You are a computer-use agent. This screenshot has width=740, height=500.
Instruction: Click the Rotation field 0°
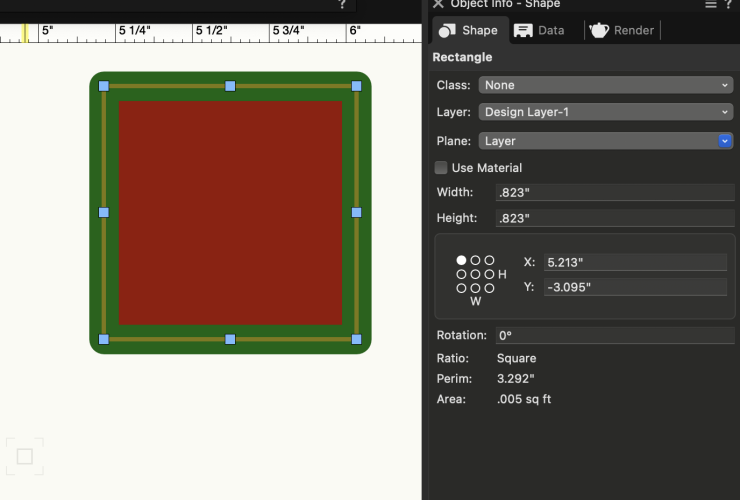tap(615, 335)
